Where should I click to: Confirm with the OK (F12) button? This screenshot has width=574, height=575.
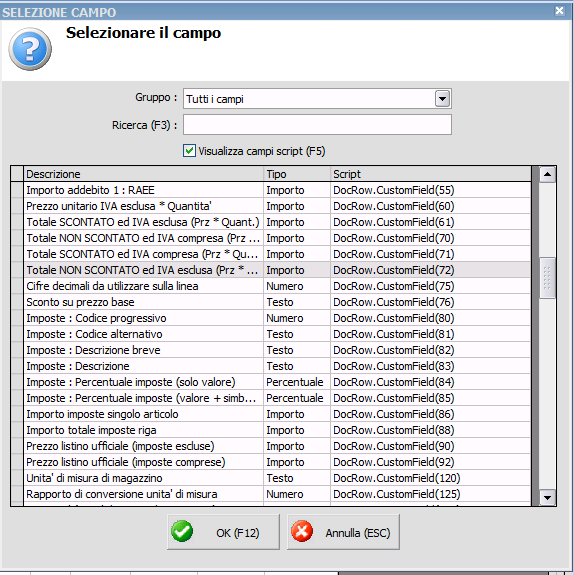[223, 532]
